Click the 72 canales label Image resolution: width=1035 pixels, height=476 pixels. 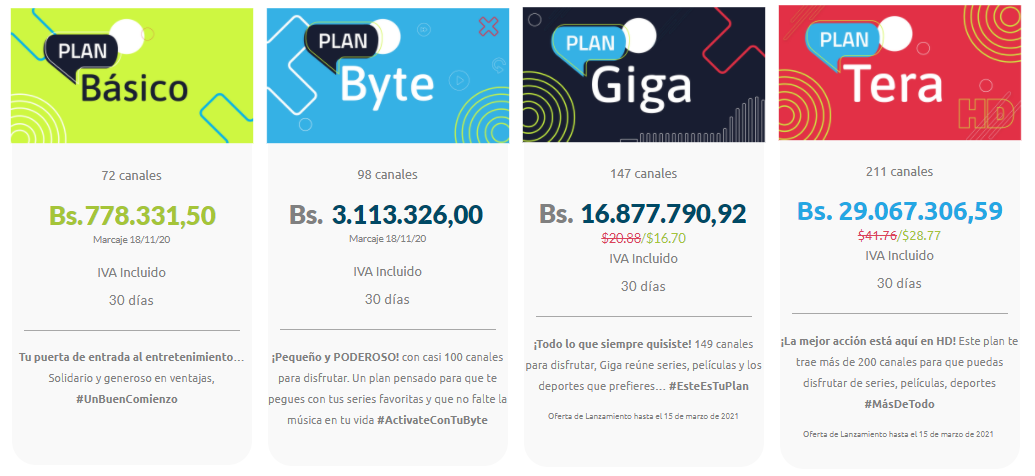[x=131, y=176]
